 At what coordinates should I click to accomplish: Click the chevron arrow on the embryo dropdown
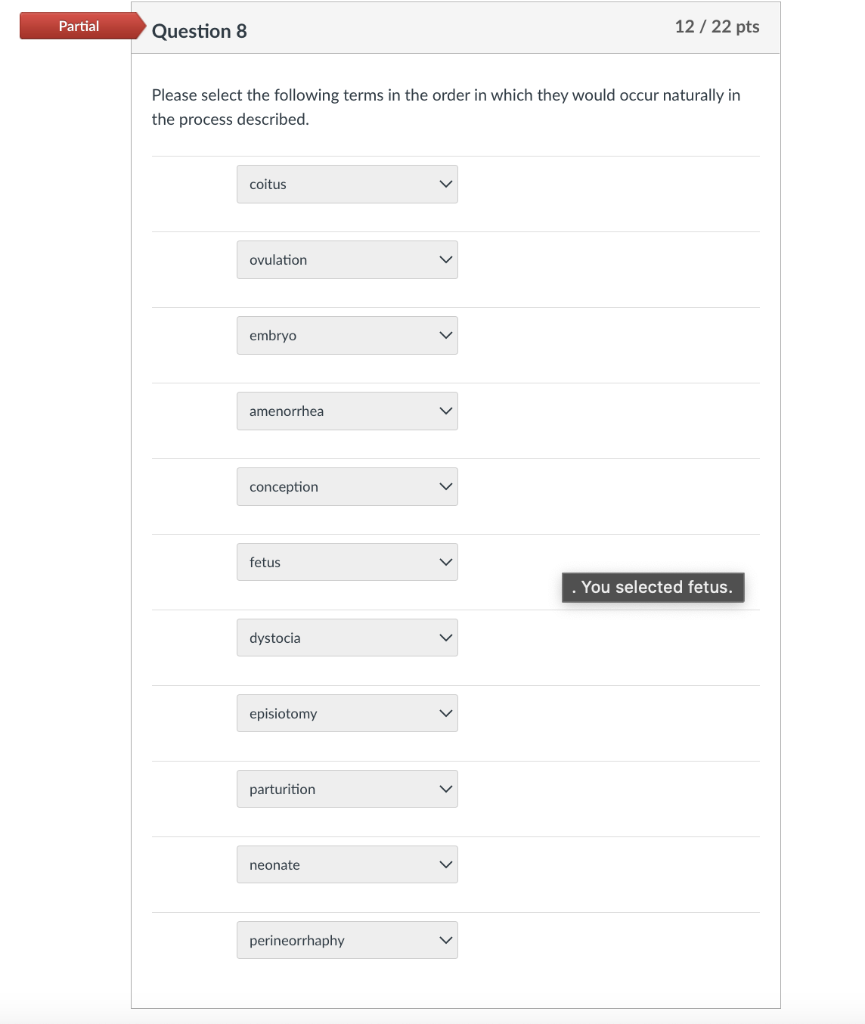coord(446,336)
